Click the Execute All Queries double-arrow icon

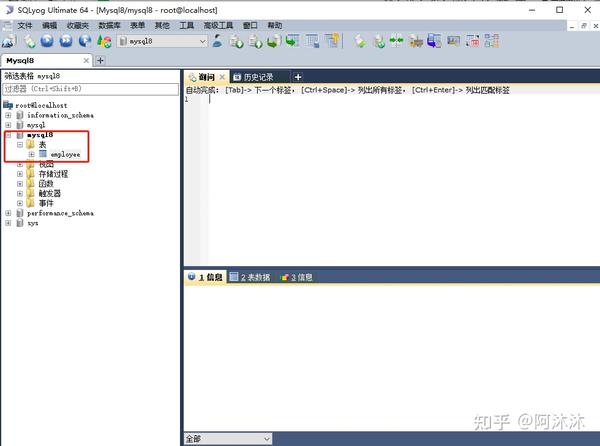[x=66, y=41]
